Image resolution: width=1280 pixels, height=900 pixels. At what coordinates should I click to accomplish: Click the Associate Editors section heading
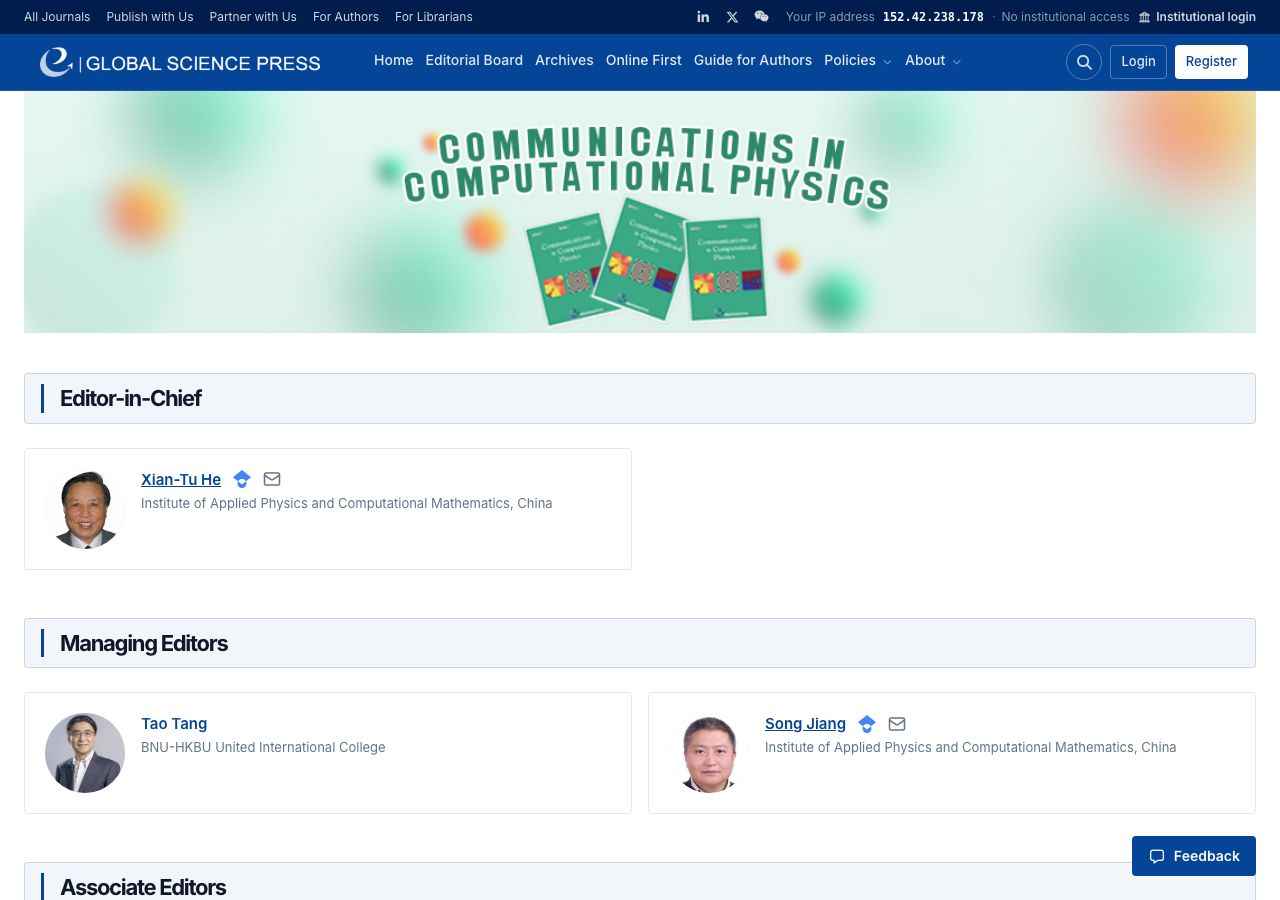tap(143, 887)
